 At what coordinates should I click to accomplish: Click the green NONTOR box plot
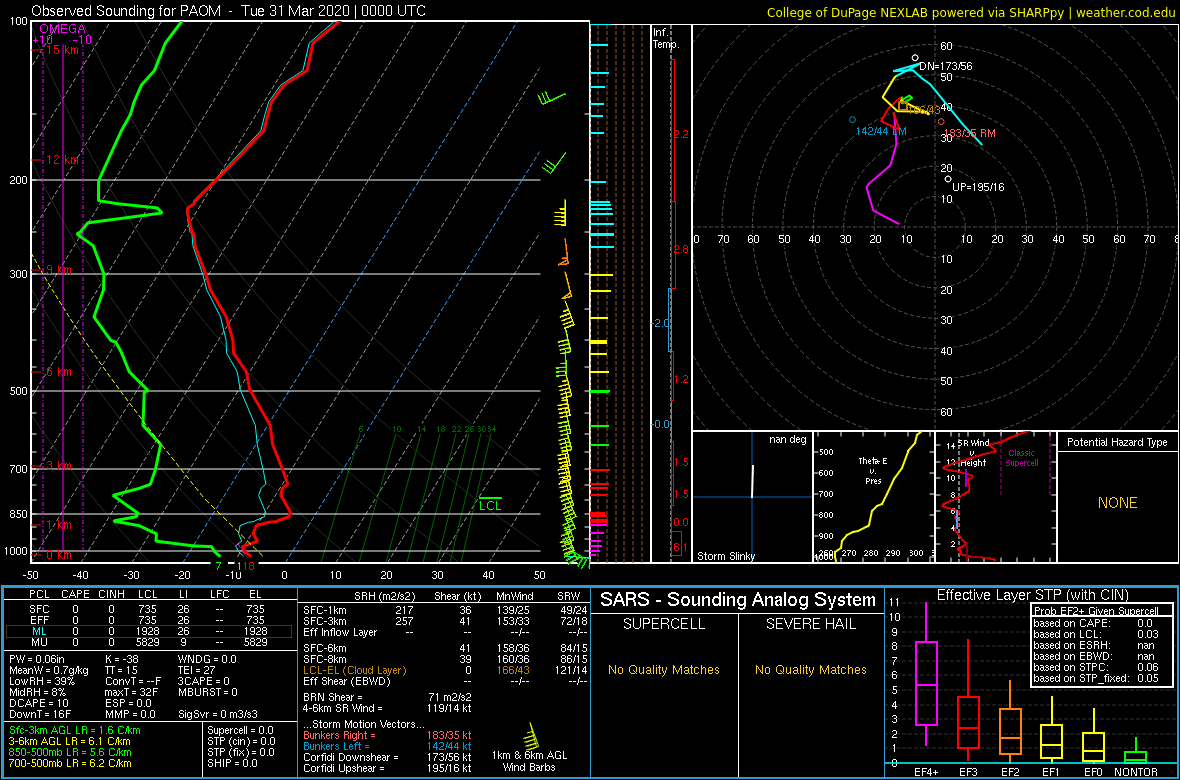tap(1136, 753)
